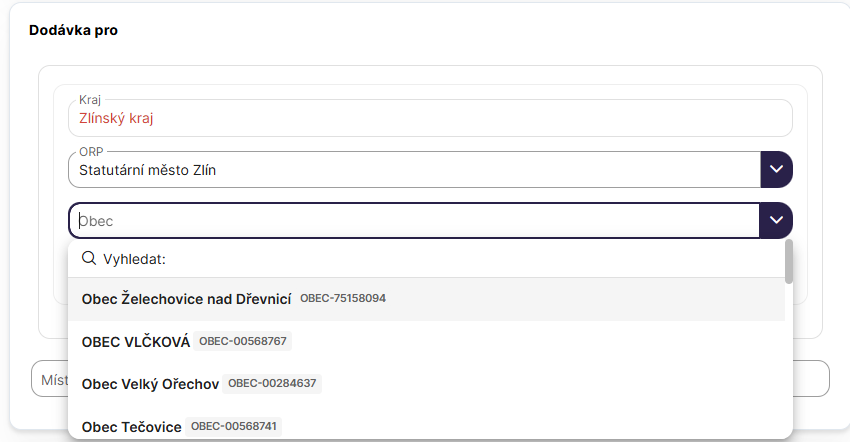This screenshot has width=850, height=442.
Task: Click the Dodávka pro heading
Action: coord(73,31)
